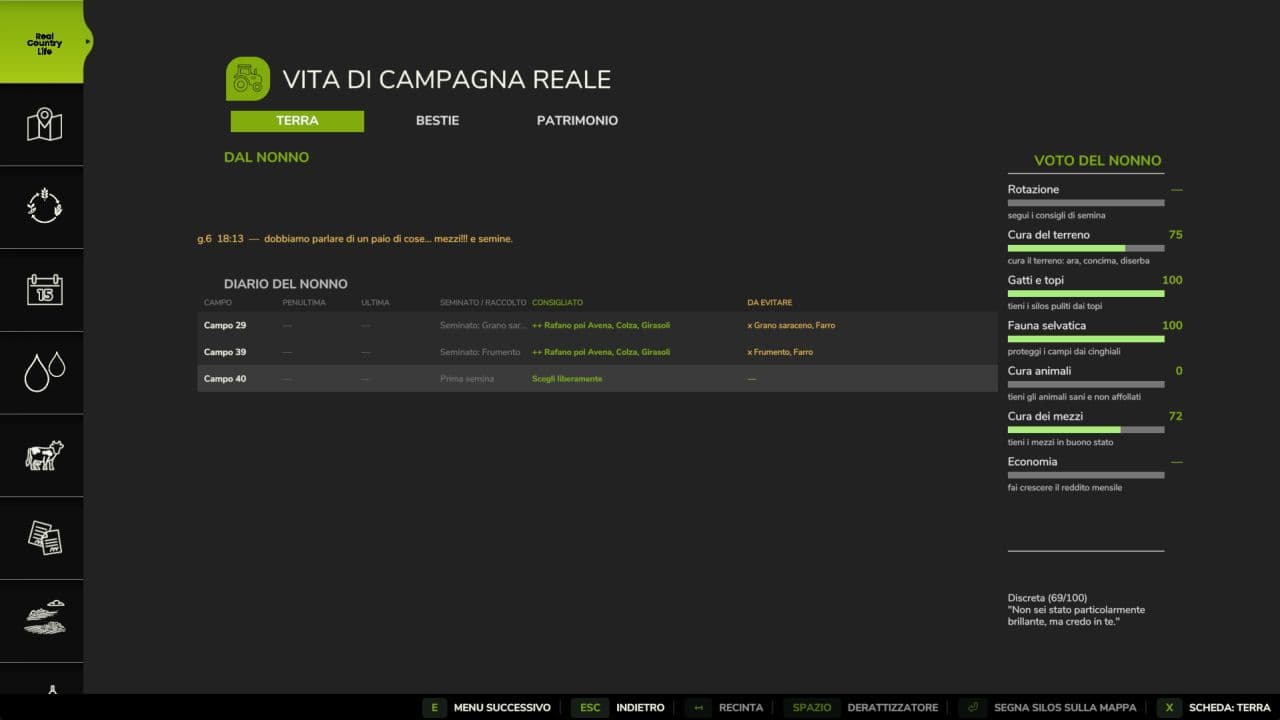The image size is (1280, 720).
Task: Click SCHEDA: TERRA action
Action: tap(1230, 708)
